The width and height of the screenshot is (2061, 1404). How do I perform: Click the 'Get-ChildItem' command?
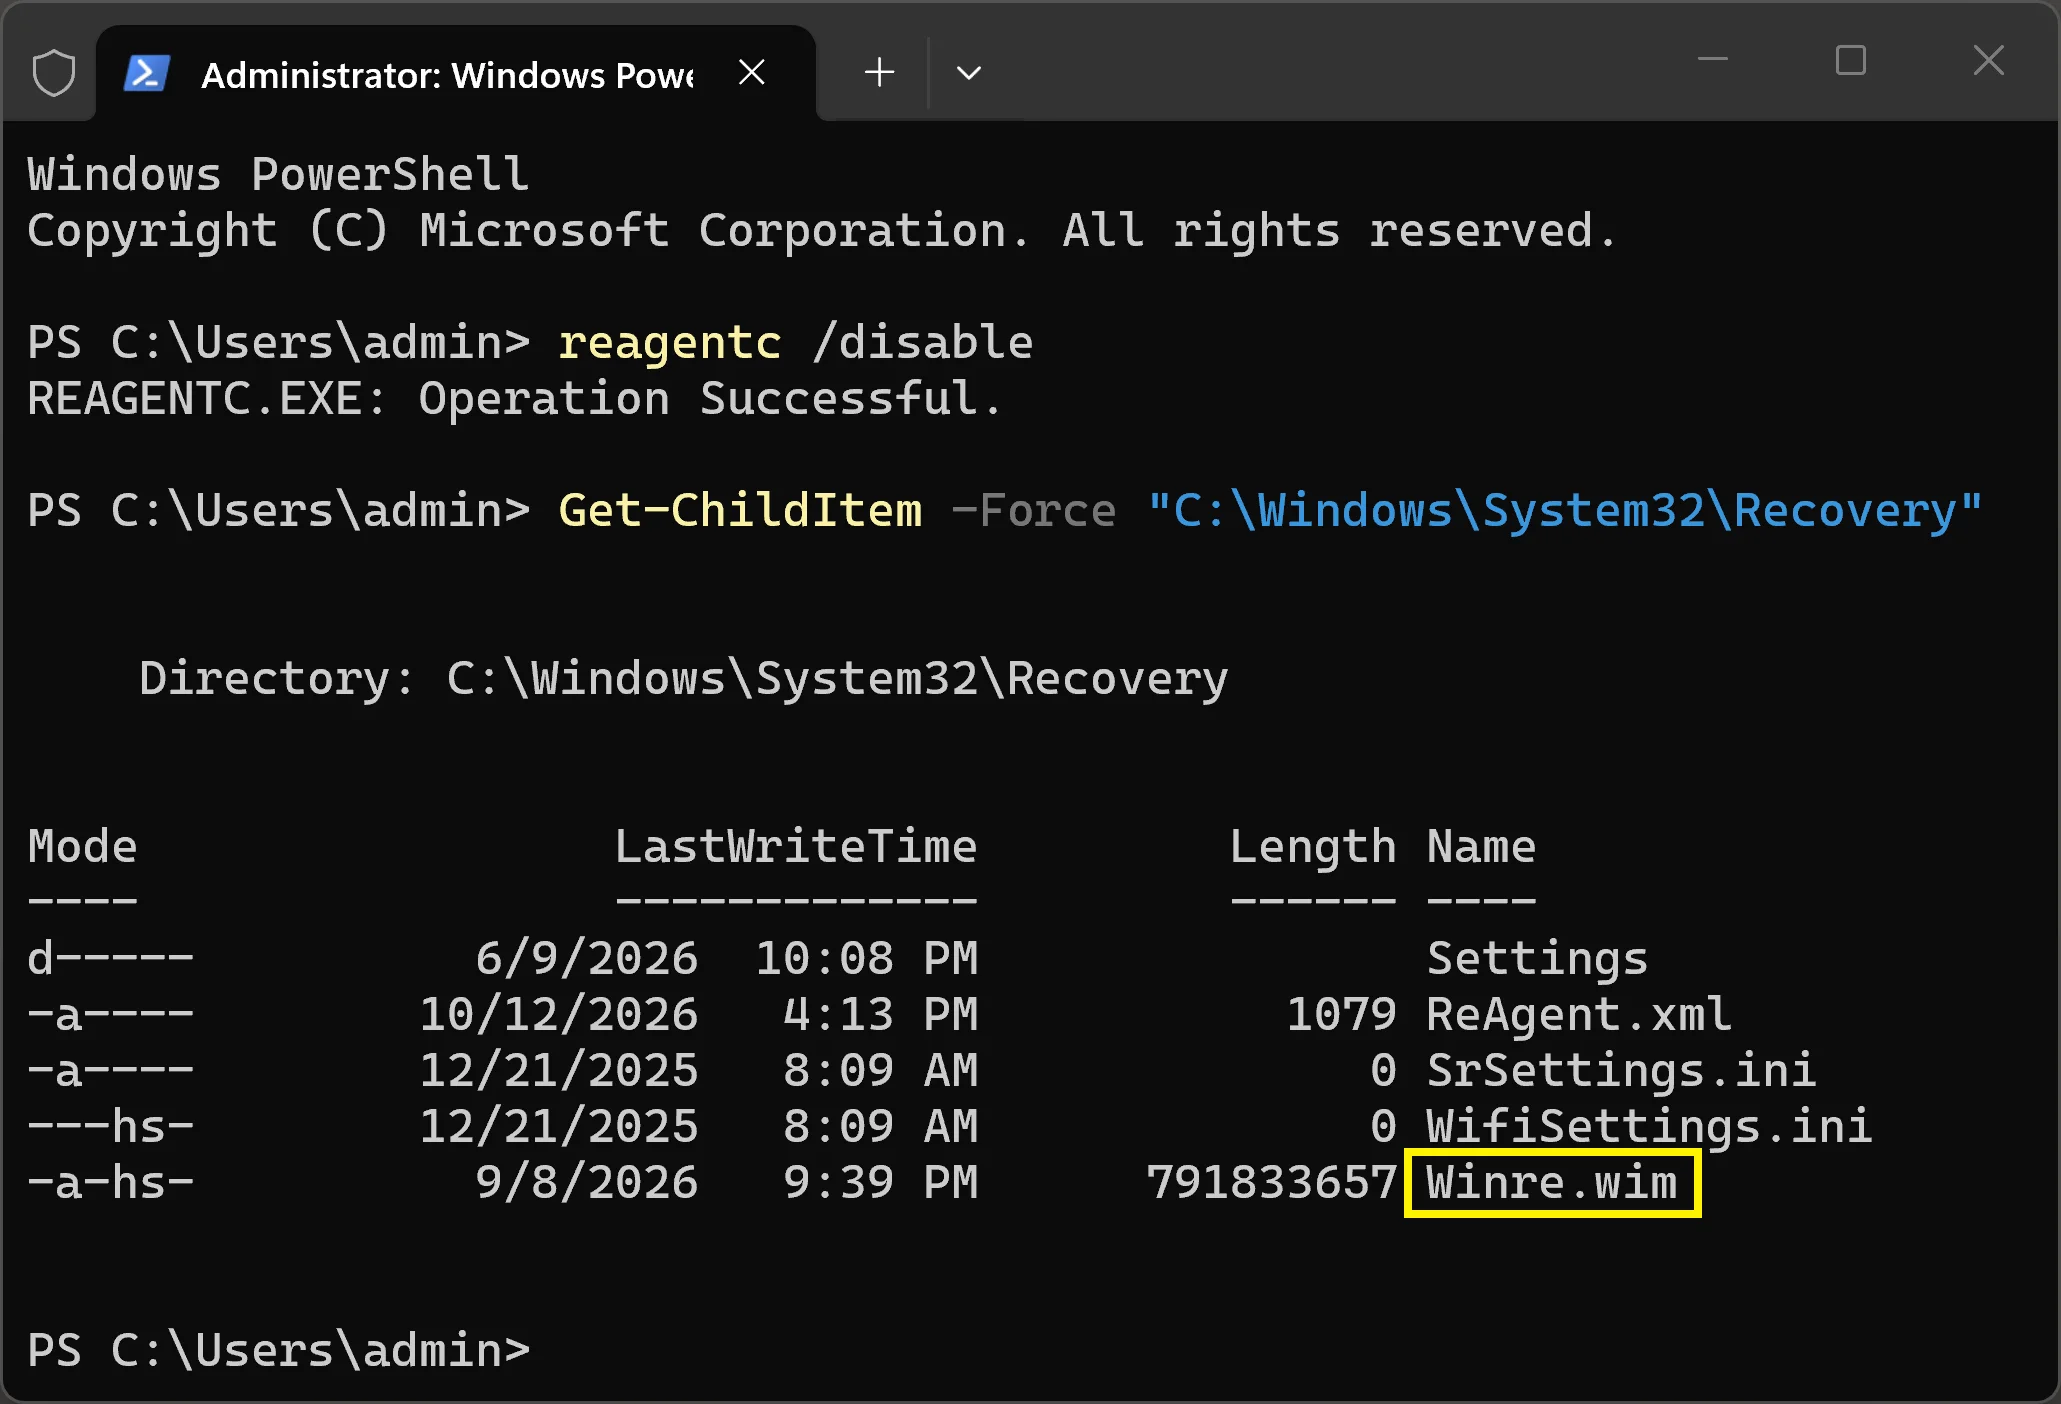[740, 511]
